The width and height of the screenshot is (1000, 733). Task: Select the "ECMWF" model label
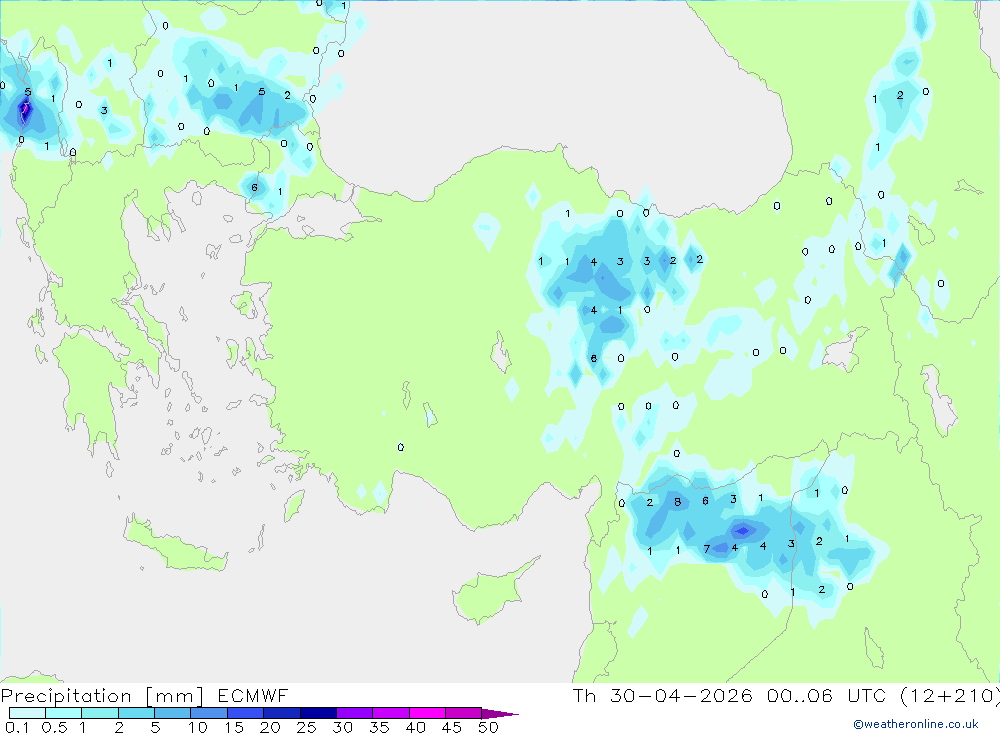coord(253,695)
